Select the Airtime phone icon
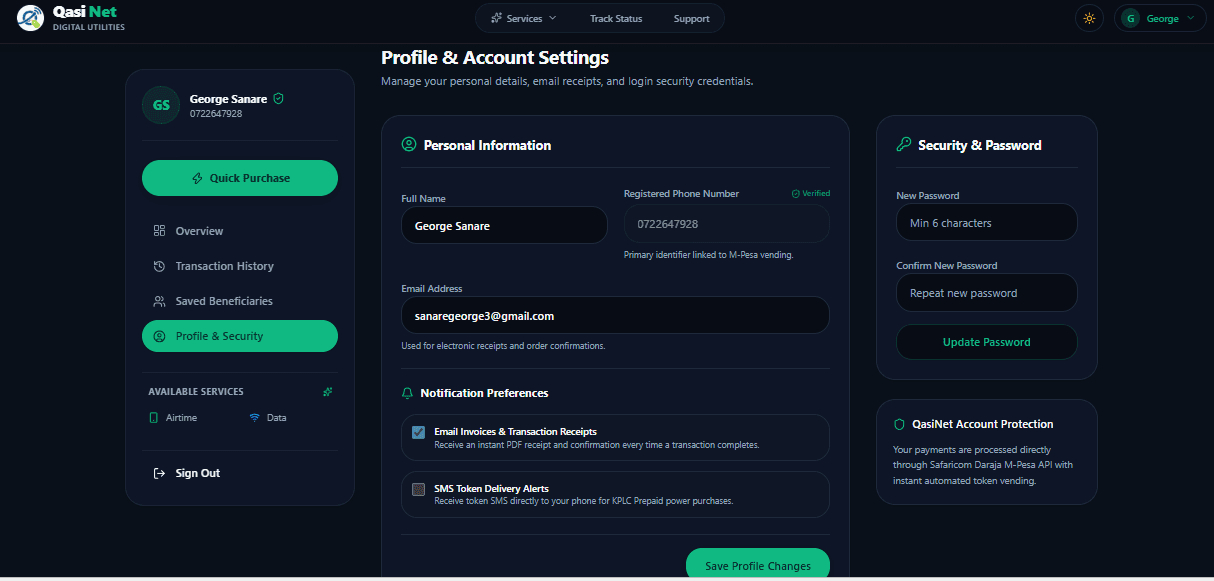Image resolution: width=1214 pixels, height=581 pixels. point(154,417)
